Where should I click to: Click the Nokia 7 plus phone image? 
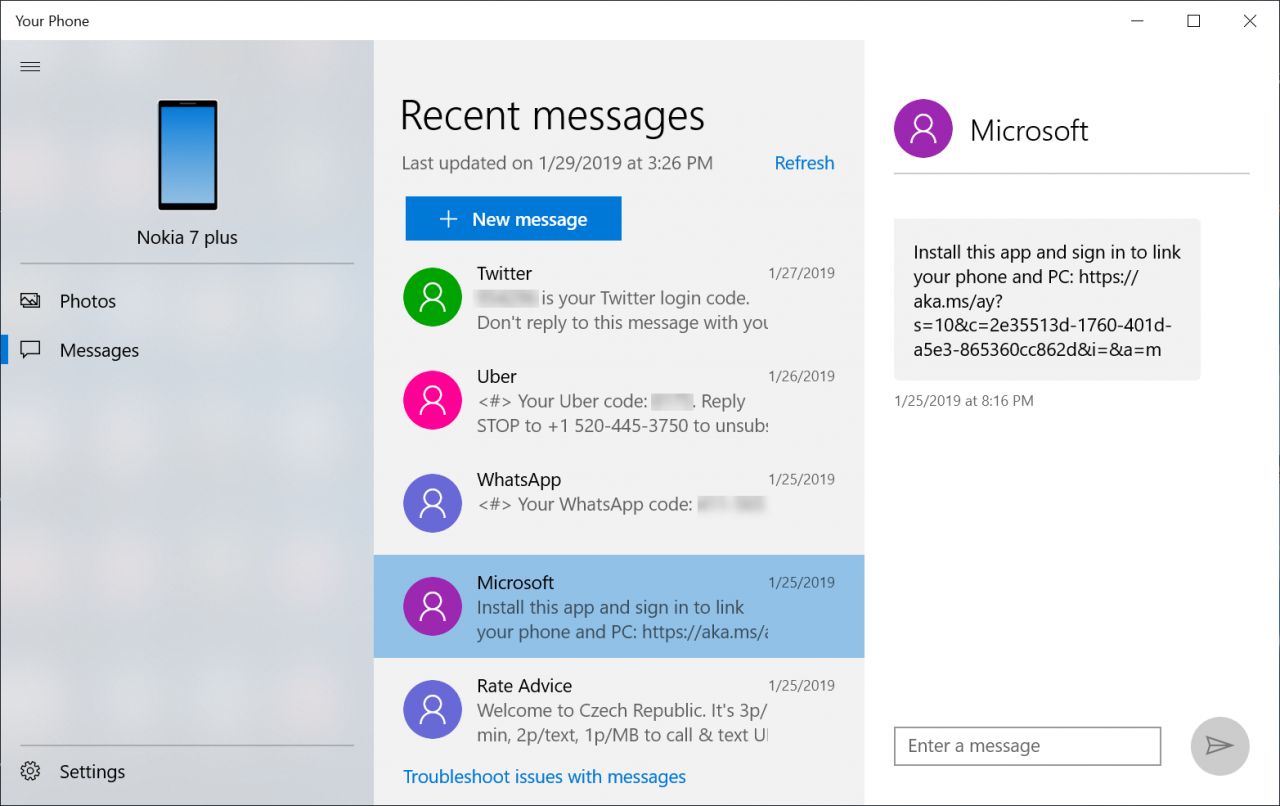point(187,155)
